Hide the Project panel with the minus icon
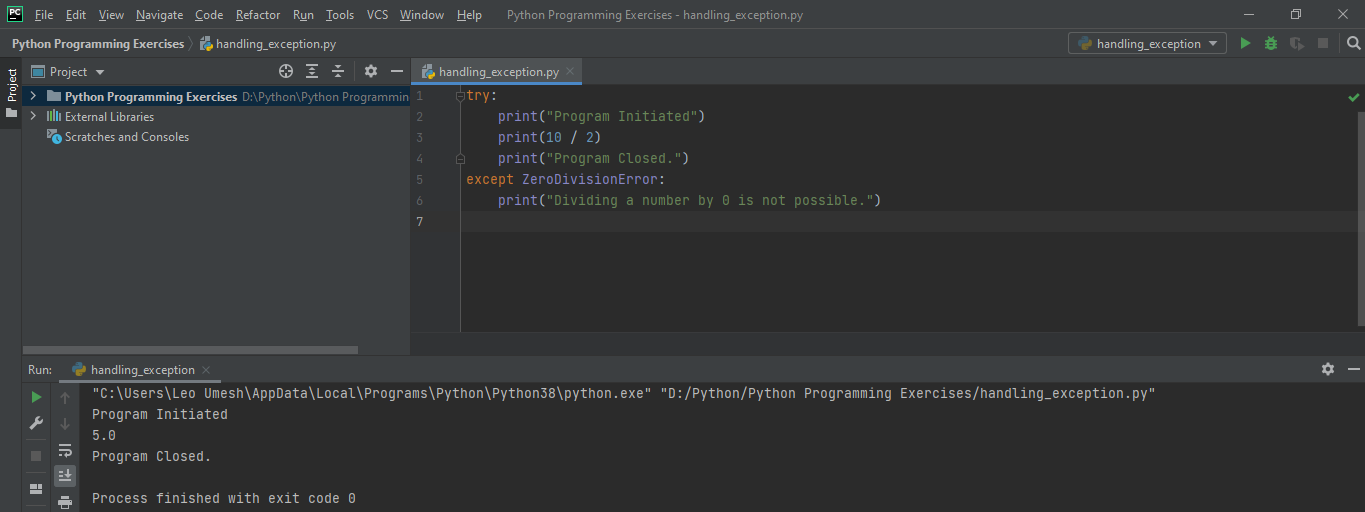The height and width of the screenshot is (512, 1365). [397, 71]
